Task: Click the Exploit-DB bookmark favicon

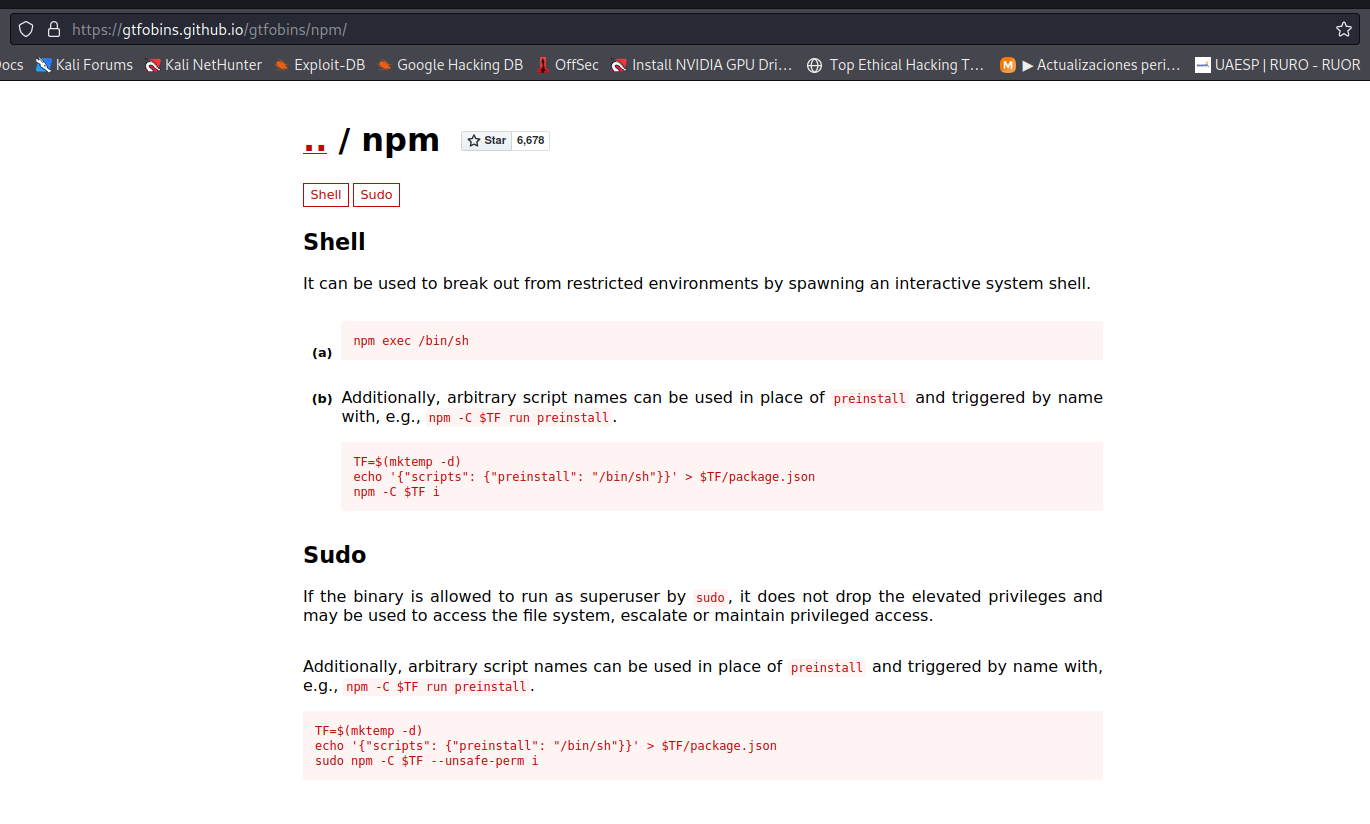Action: click(x=282, y=65)
